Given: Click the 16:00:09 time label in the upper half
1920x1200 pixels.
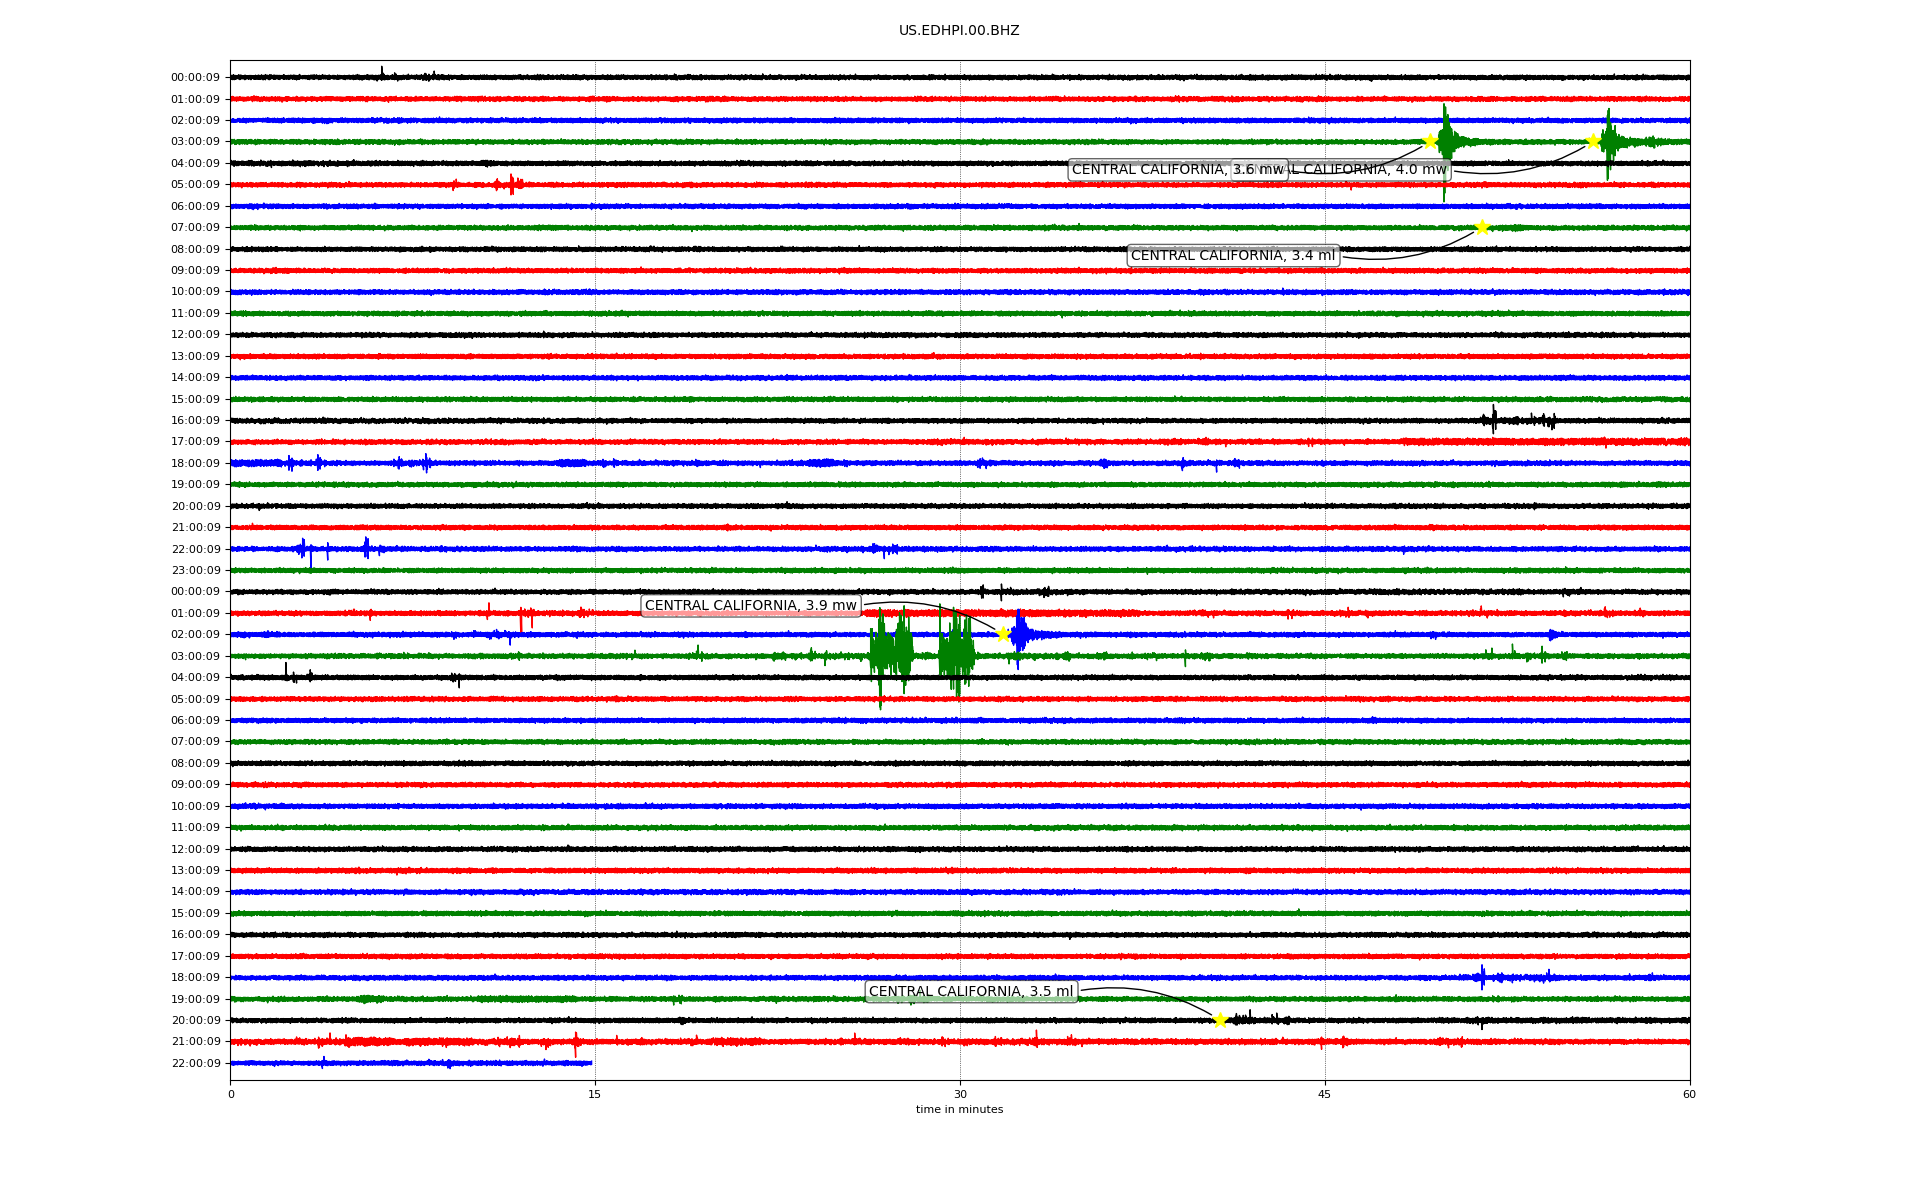Looking at the screenshot, I should tap(195, 421).
